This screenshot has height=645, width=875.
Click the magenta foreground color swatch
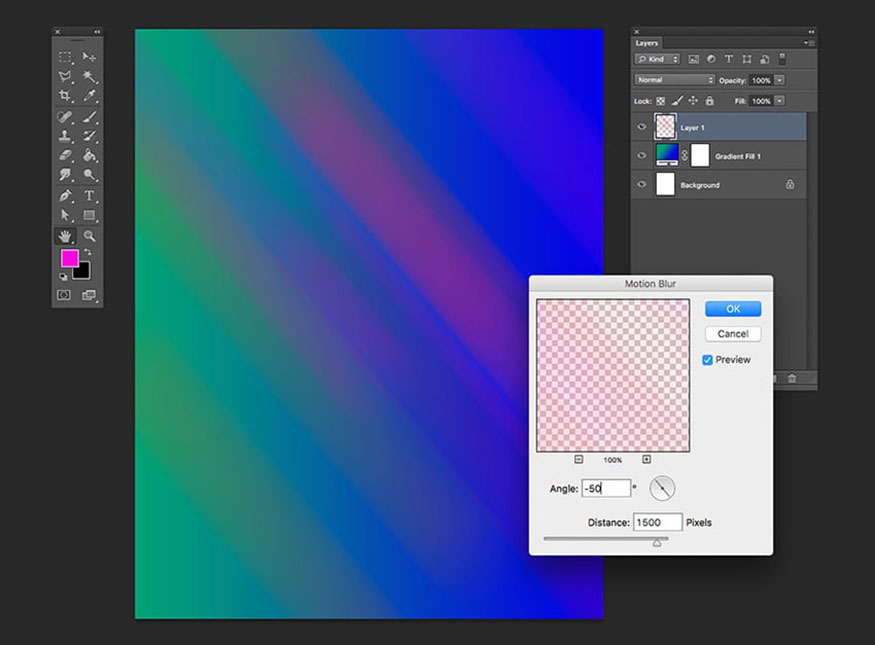coord(69,258)
